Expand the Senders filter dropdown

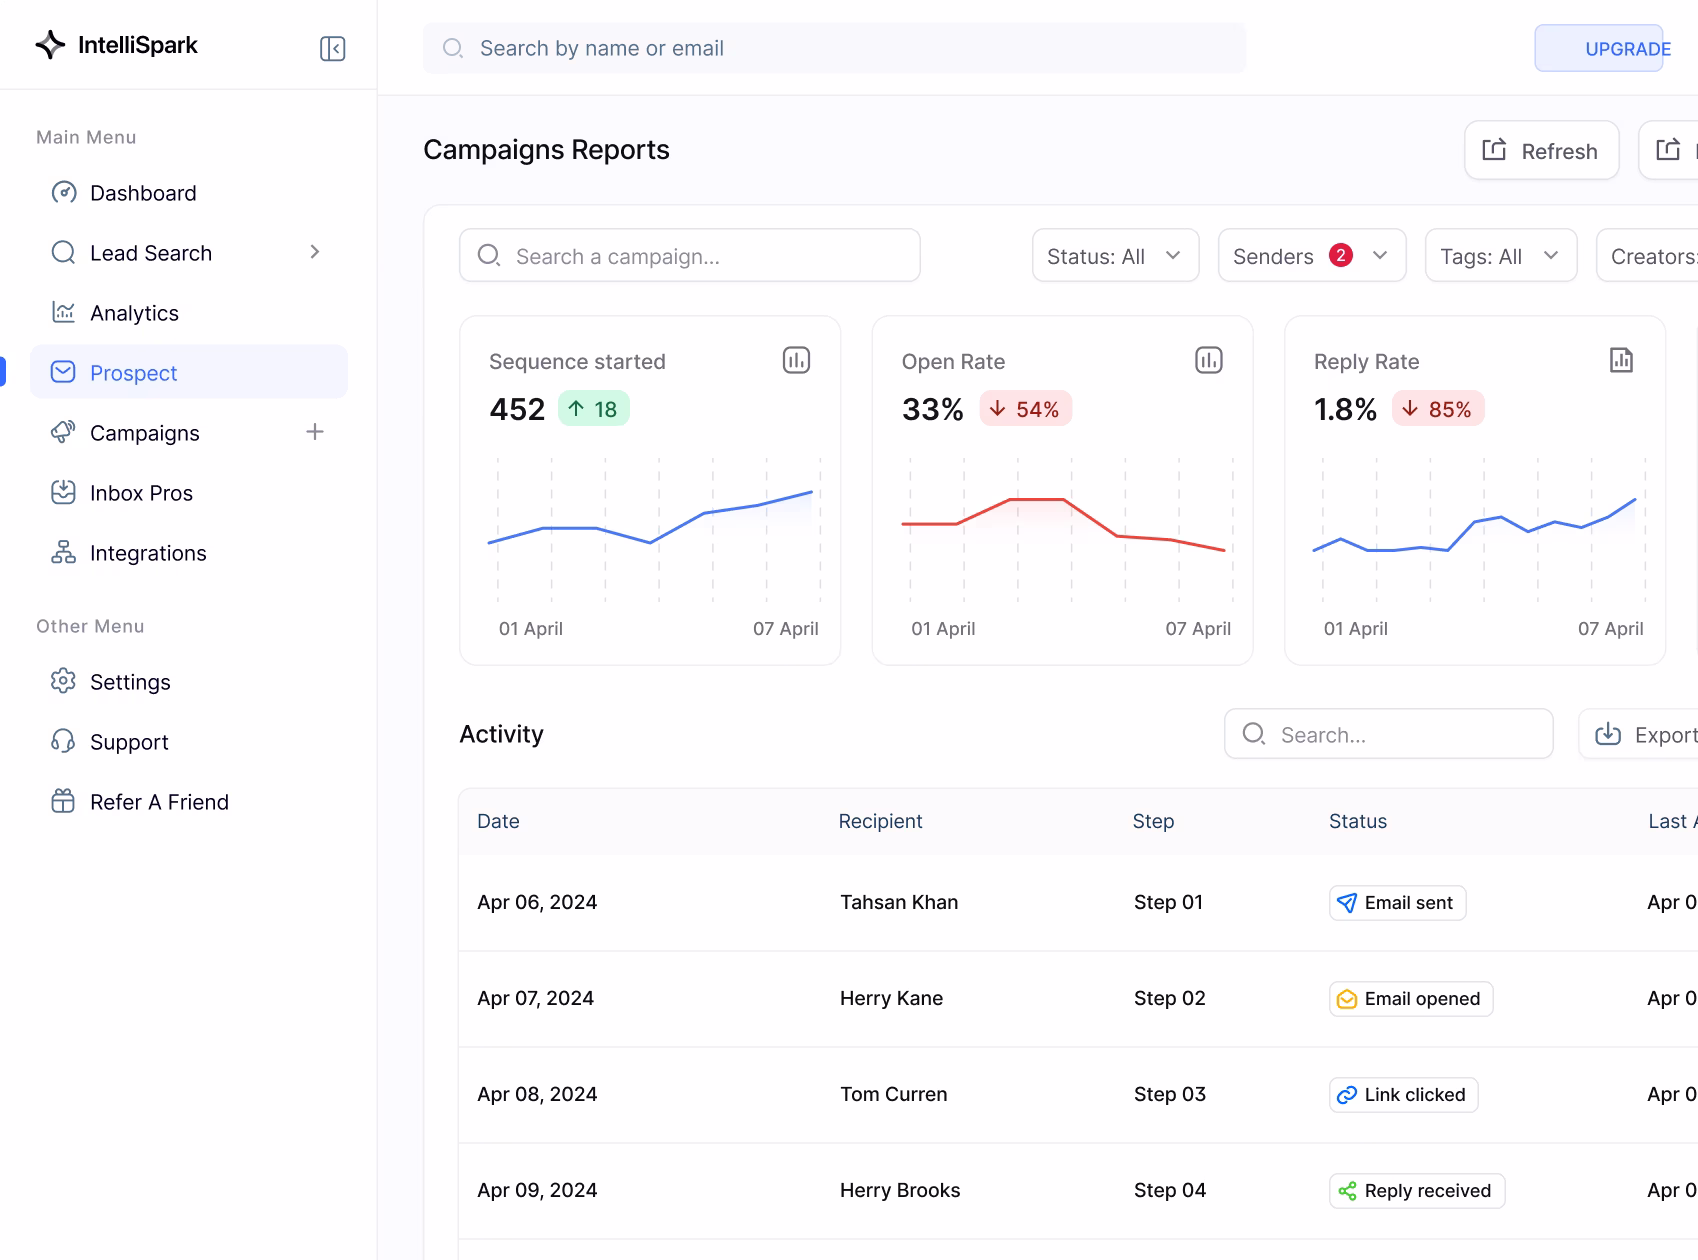click(1311, 256)
